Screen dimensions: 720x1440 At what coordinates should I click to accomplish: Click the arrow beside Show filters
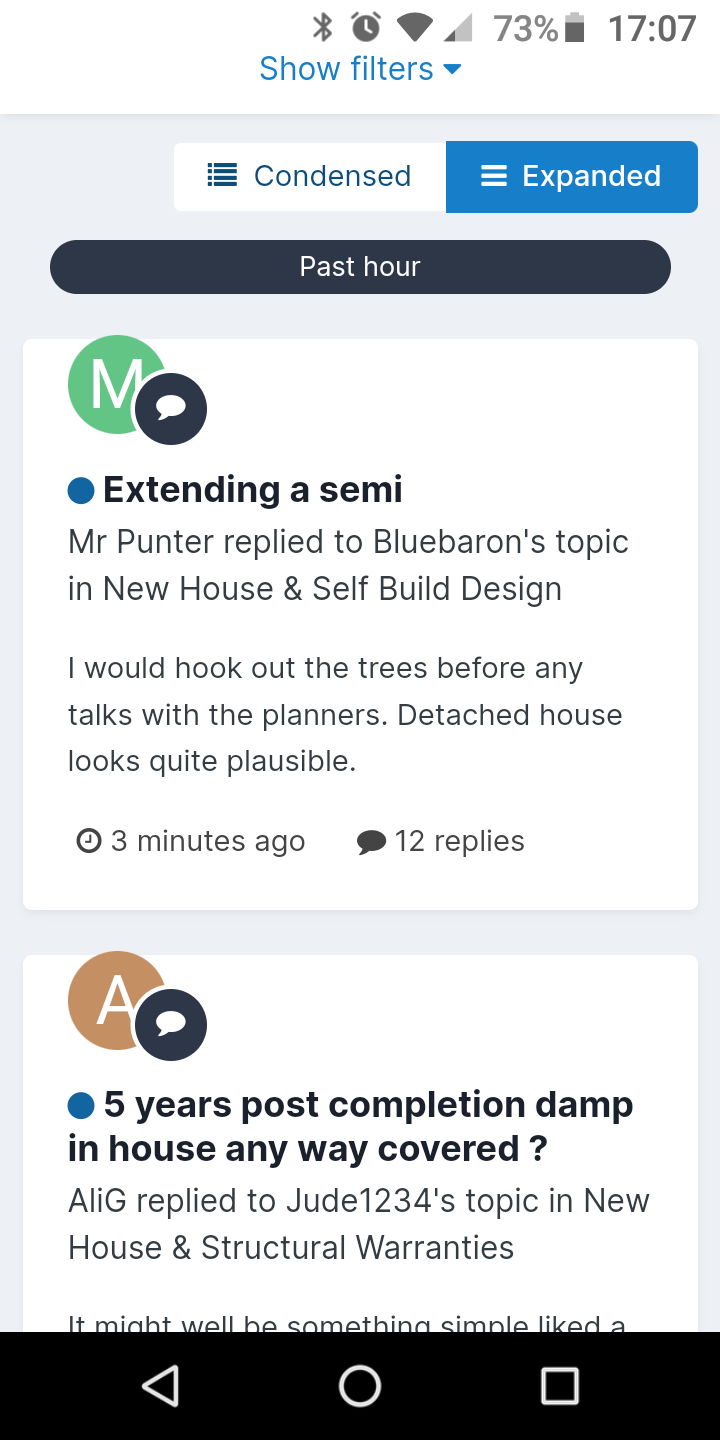452,69
